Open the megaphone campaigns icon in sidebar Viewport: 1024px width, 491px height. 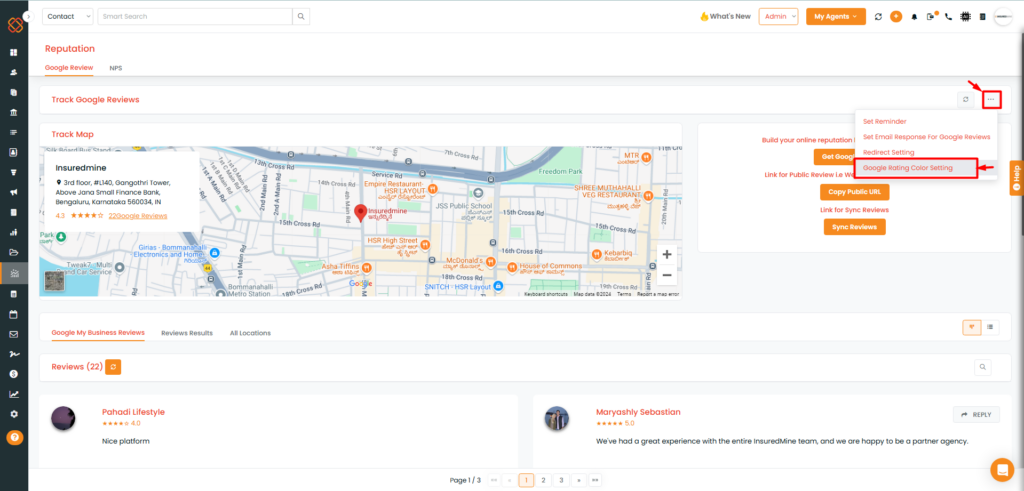coord(14,192)
